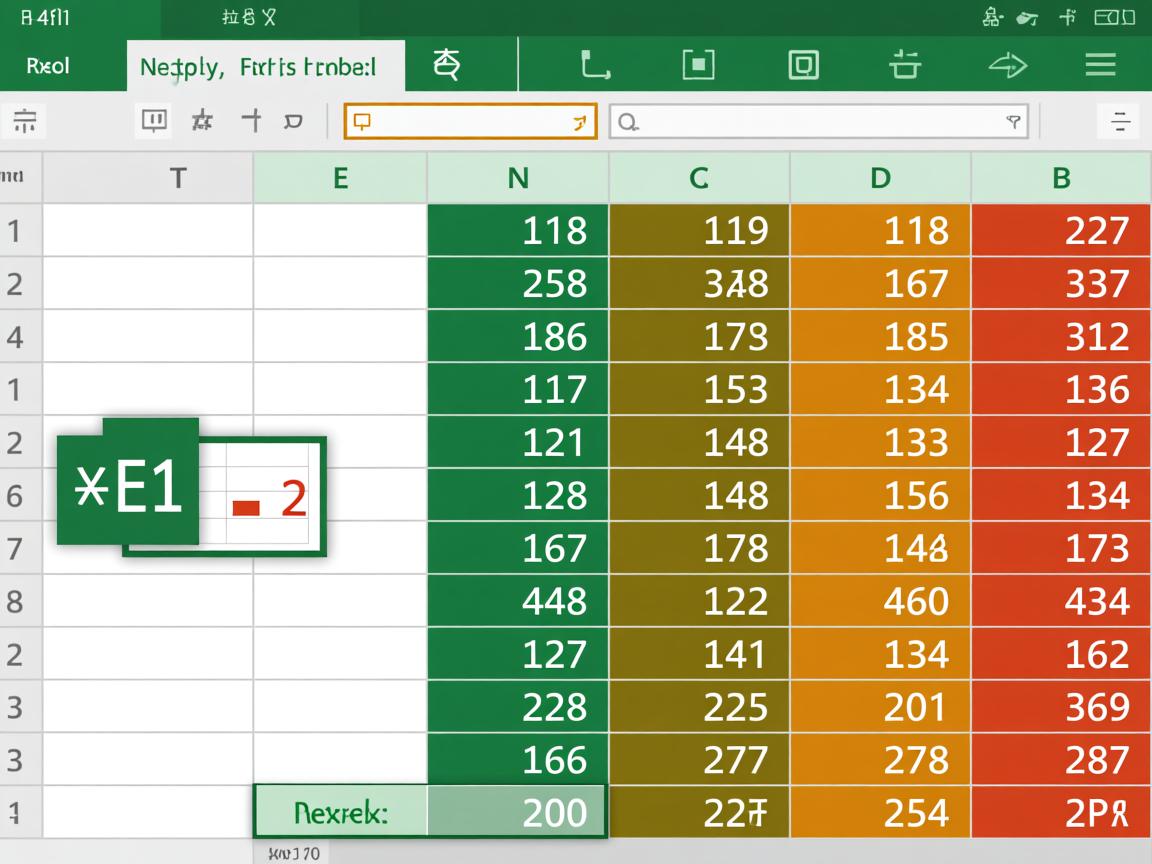Click the square-with-dot icon in the ribbon
1152x864 pixels.
tap(698, 66)
